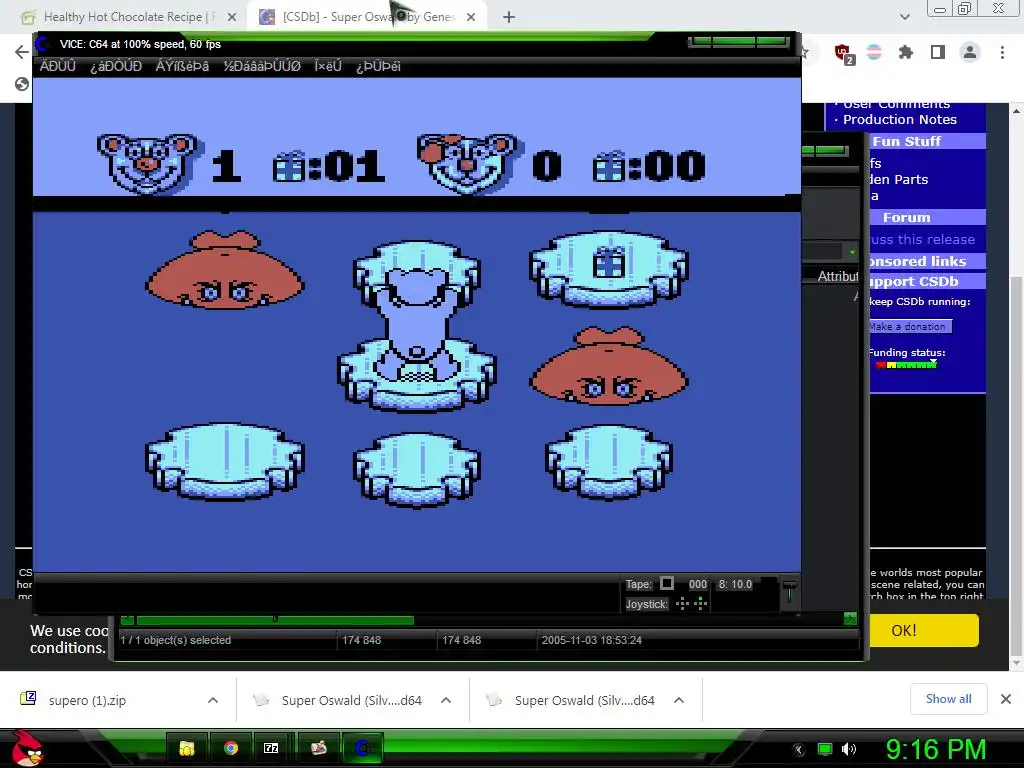Open 7-Zip from the taskbar
Screen dimensions: 1024x768
tap(271, 748)
